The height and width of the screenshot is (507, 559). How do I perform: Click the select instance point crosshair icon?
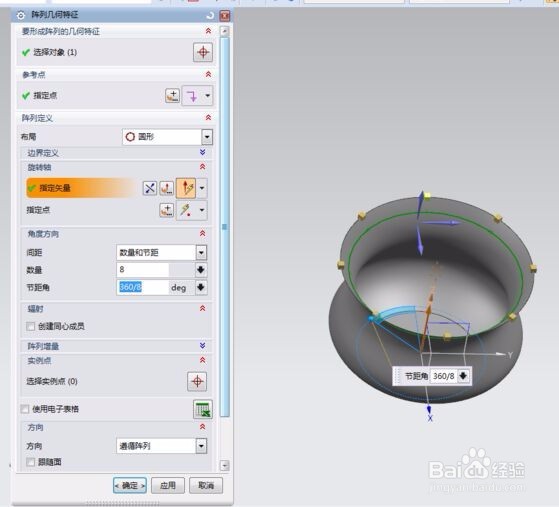click(197, 381)
